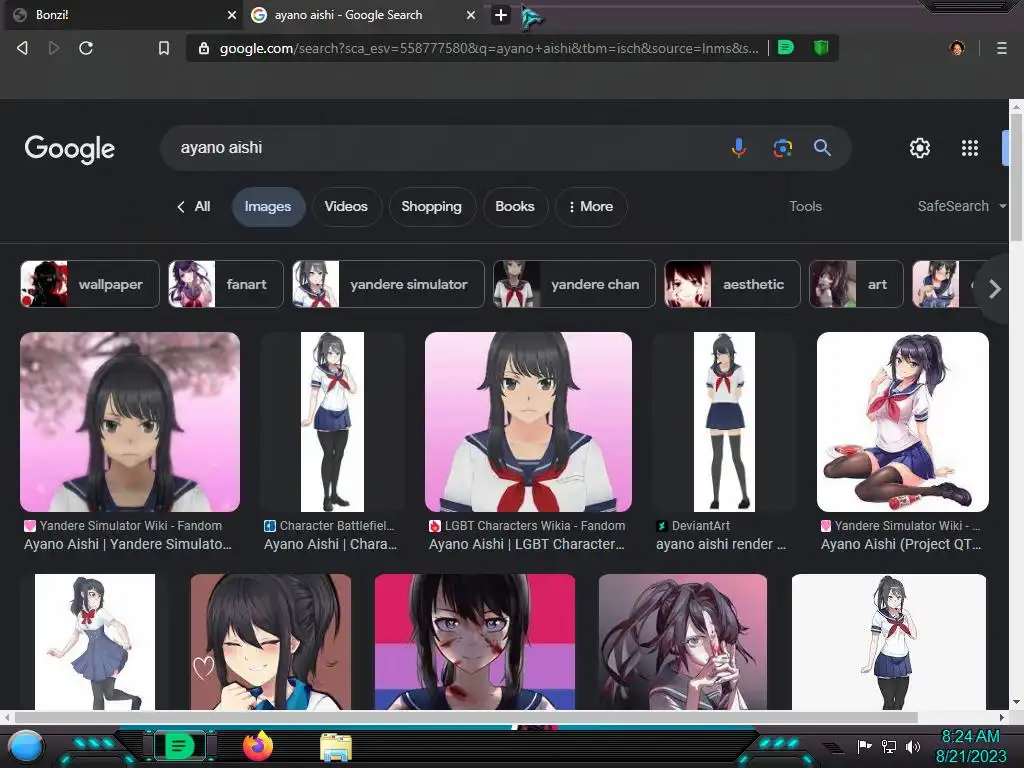Launch Firefox from the taskbar
The width and height of the screenshot is (1024, 768).
(258, 746)
